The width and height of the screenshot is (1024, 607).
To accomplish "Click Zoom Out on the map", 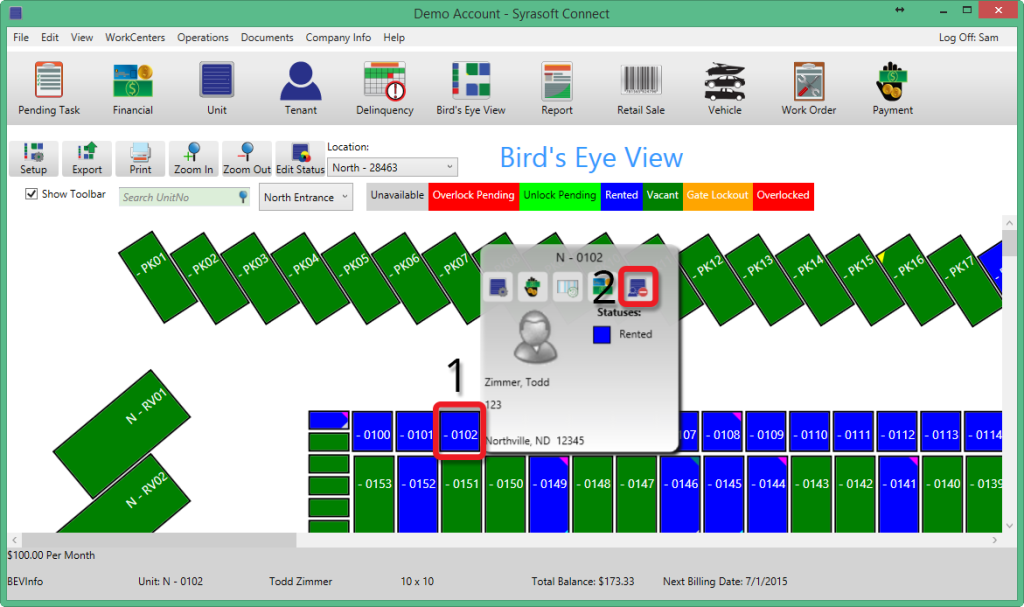I will pyautogui.click(x=247, y=159).
